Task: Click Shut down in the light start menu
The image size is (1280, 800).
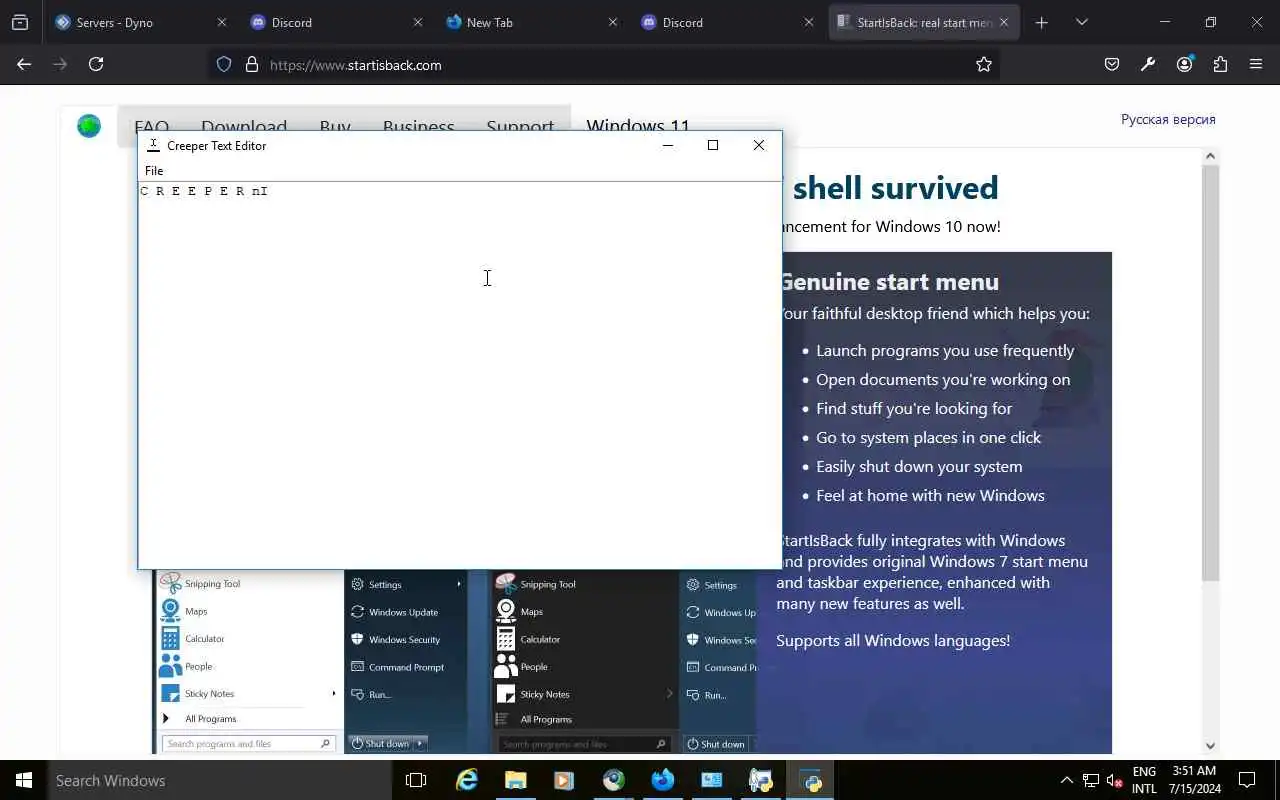Action: 381,743
